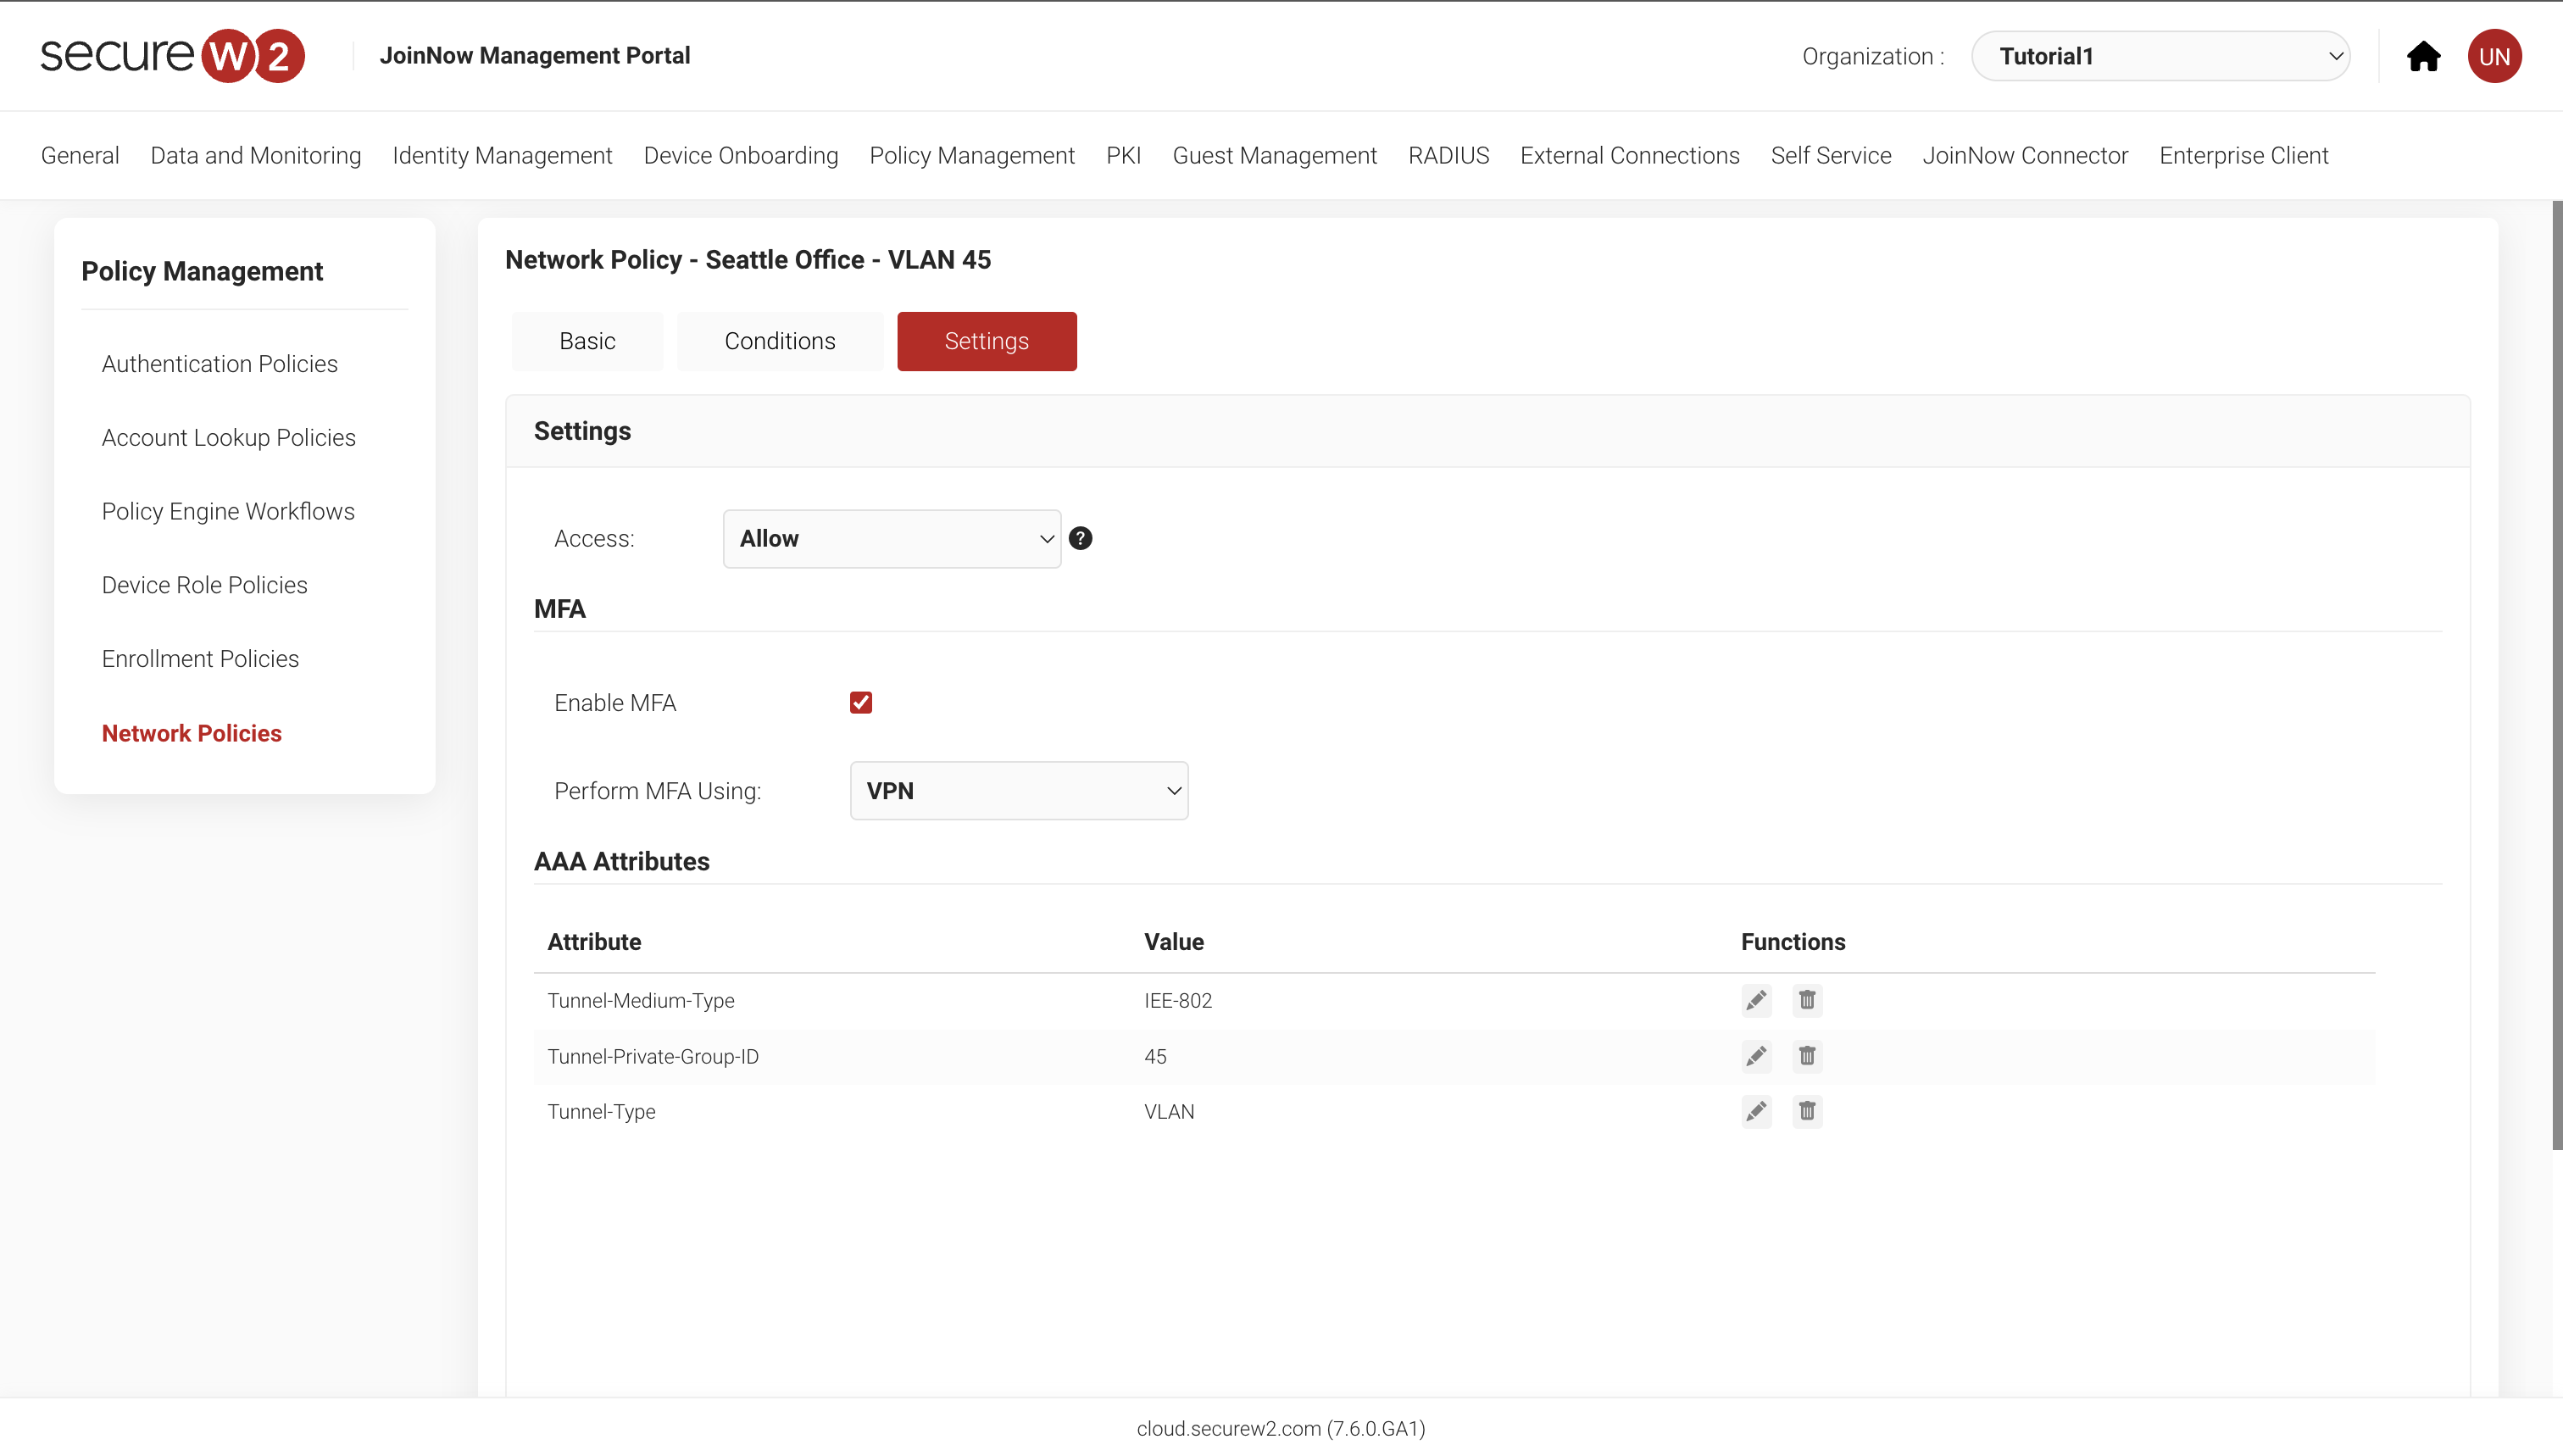
Task: Click the edit icon for Tunnel-Medium-Type
Action: 1756,1000
